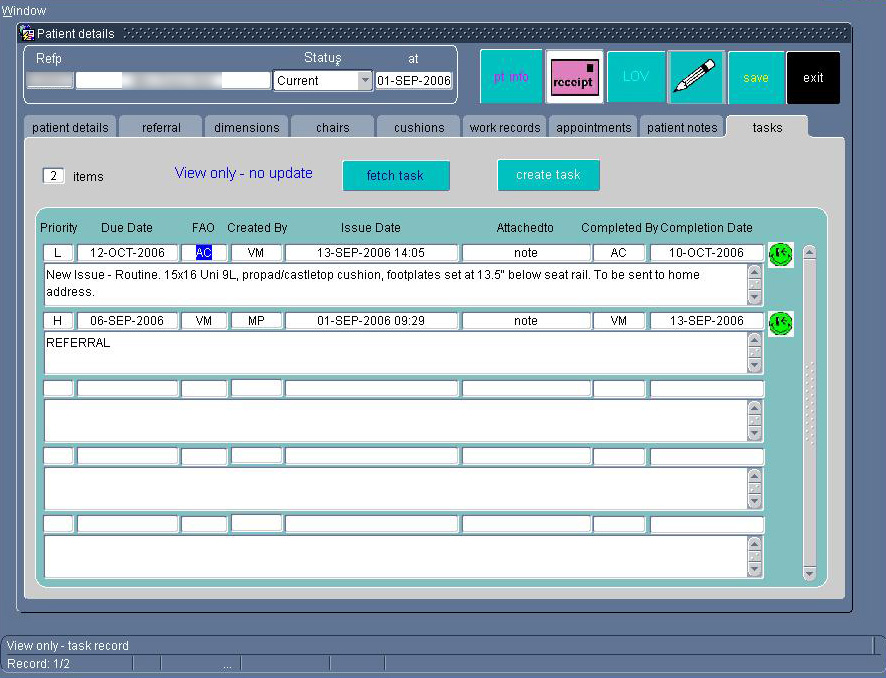
Task: Click the Completion Date 13-SEP-2006 field
Action: 706,321
